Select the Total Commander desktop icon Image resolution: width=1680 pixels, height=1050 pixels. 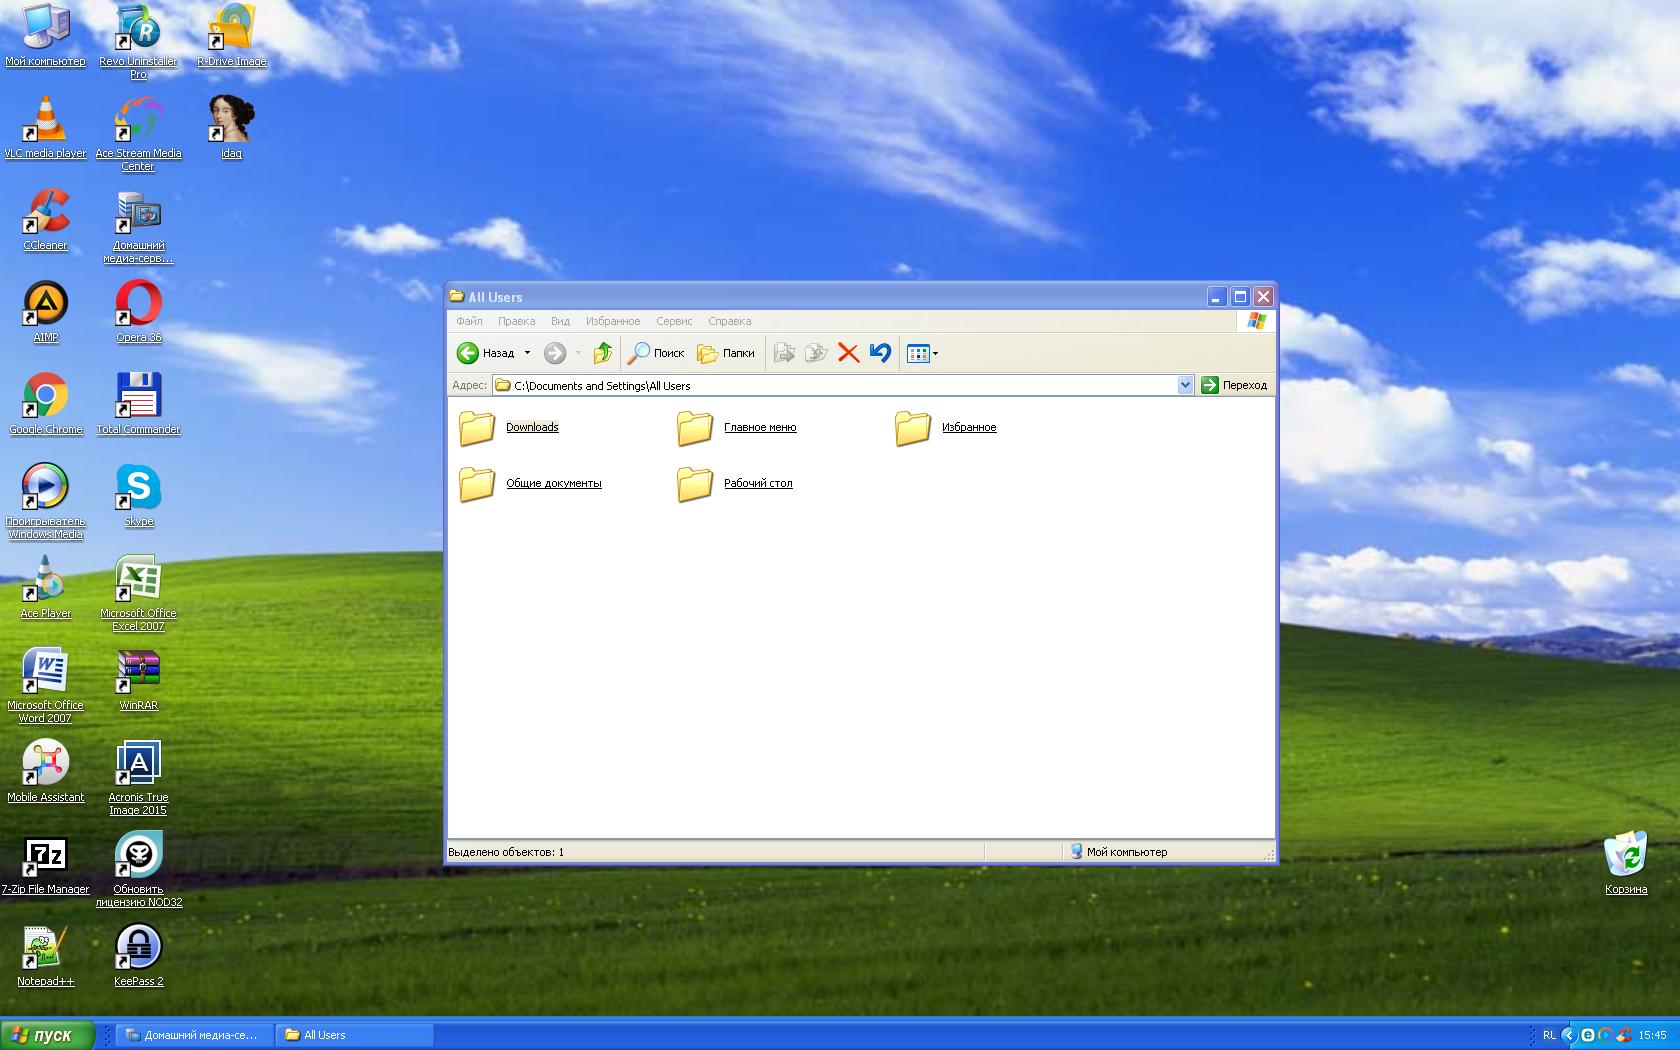[138, 398]
